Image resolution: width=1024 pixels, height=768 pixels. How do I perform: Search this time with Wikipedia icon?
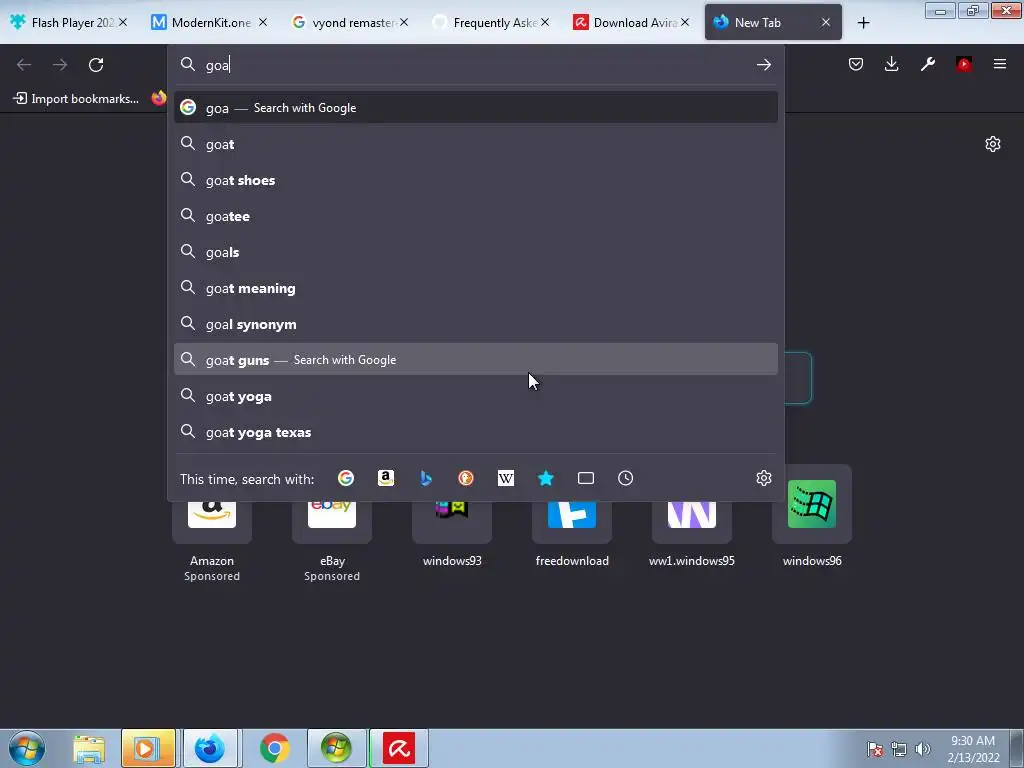505,478
